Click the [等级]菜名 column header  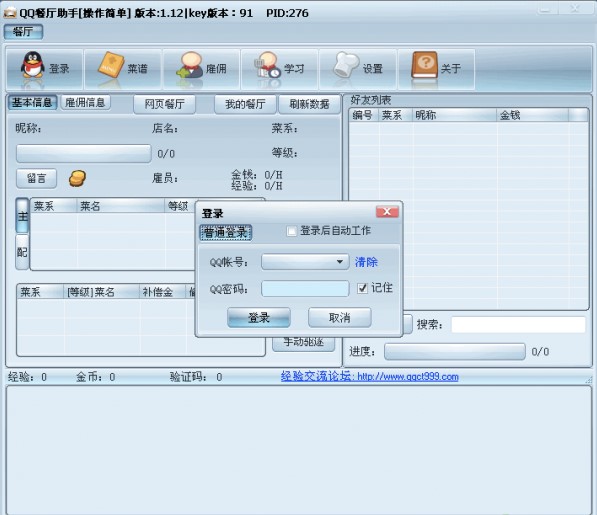101,292
